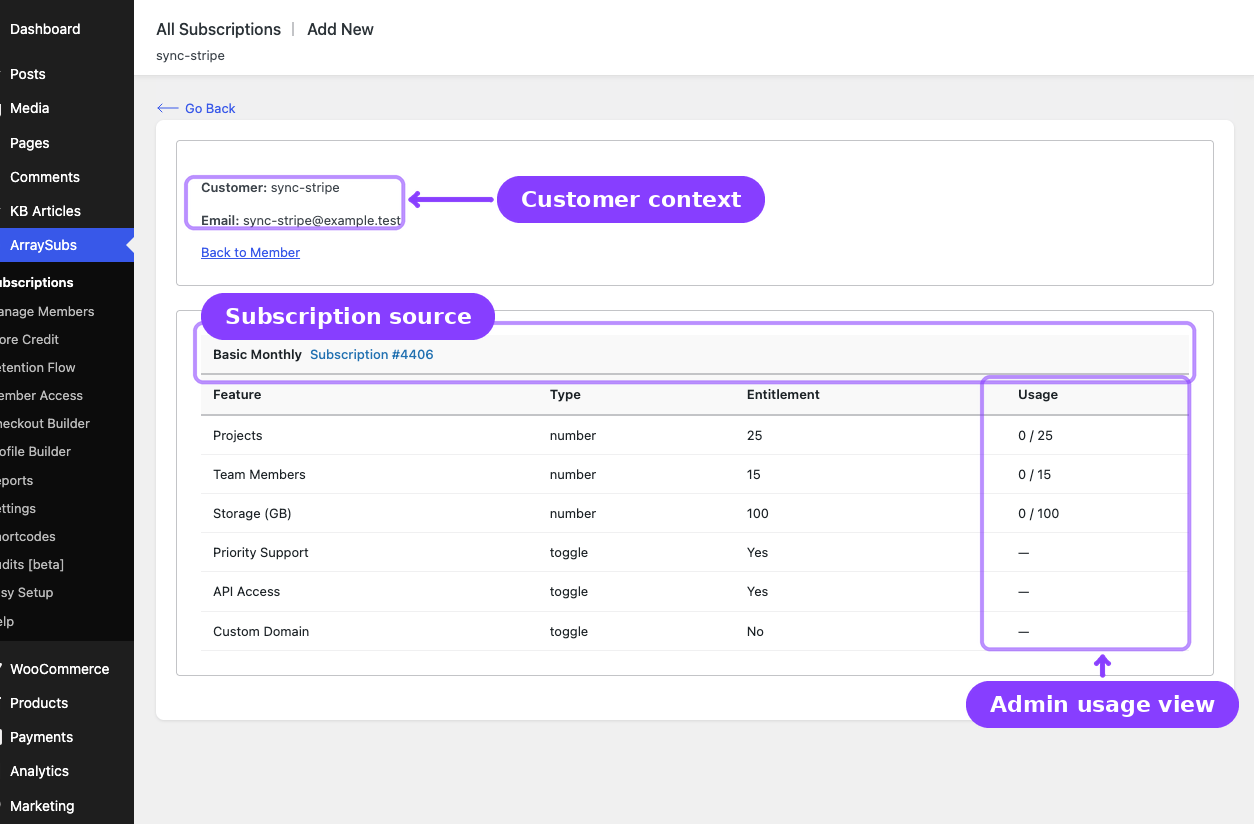The height and width of the screenshot is (824, 1254).
Task: Select the Storage (GB) feature row
Action: pyautogui.click(x=694, y=513)
